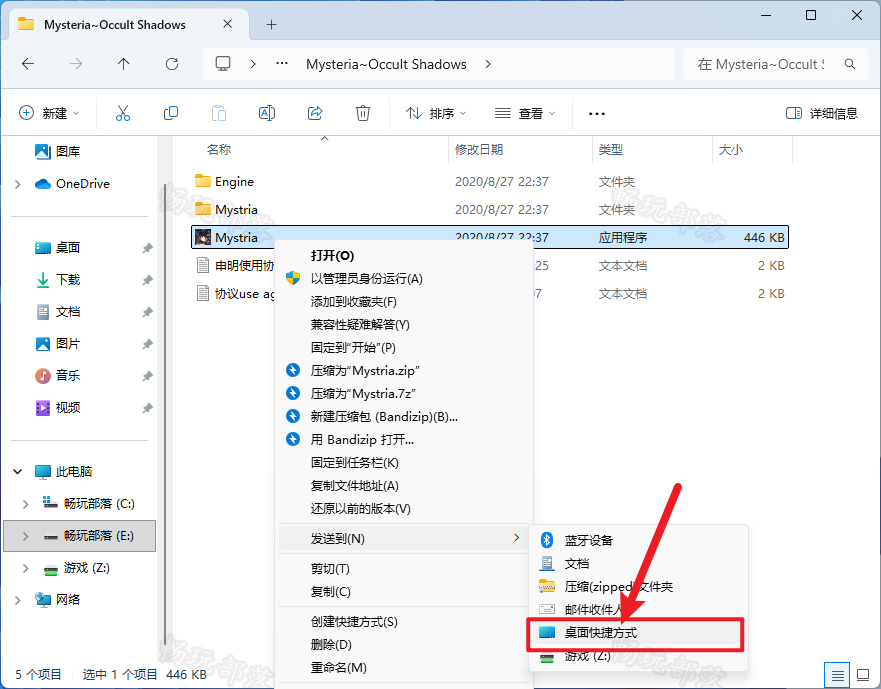This screenshot has width=881, height=689.
Task: Choose 兼容性疑难解答(Y) menu entry
Action: (x=403, y=325)
